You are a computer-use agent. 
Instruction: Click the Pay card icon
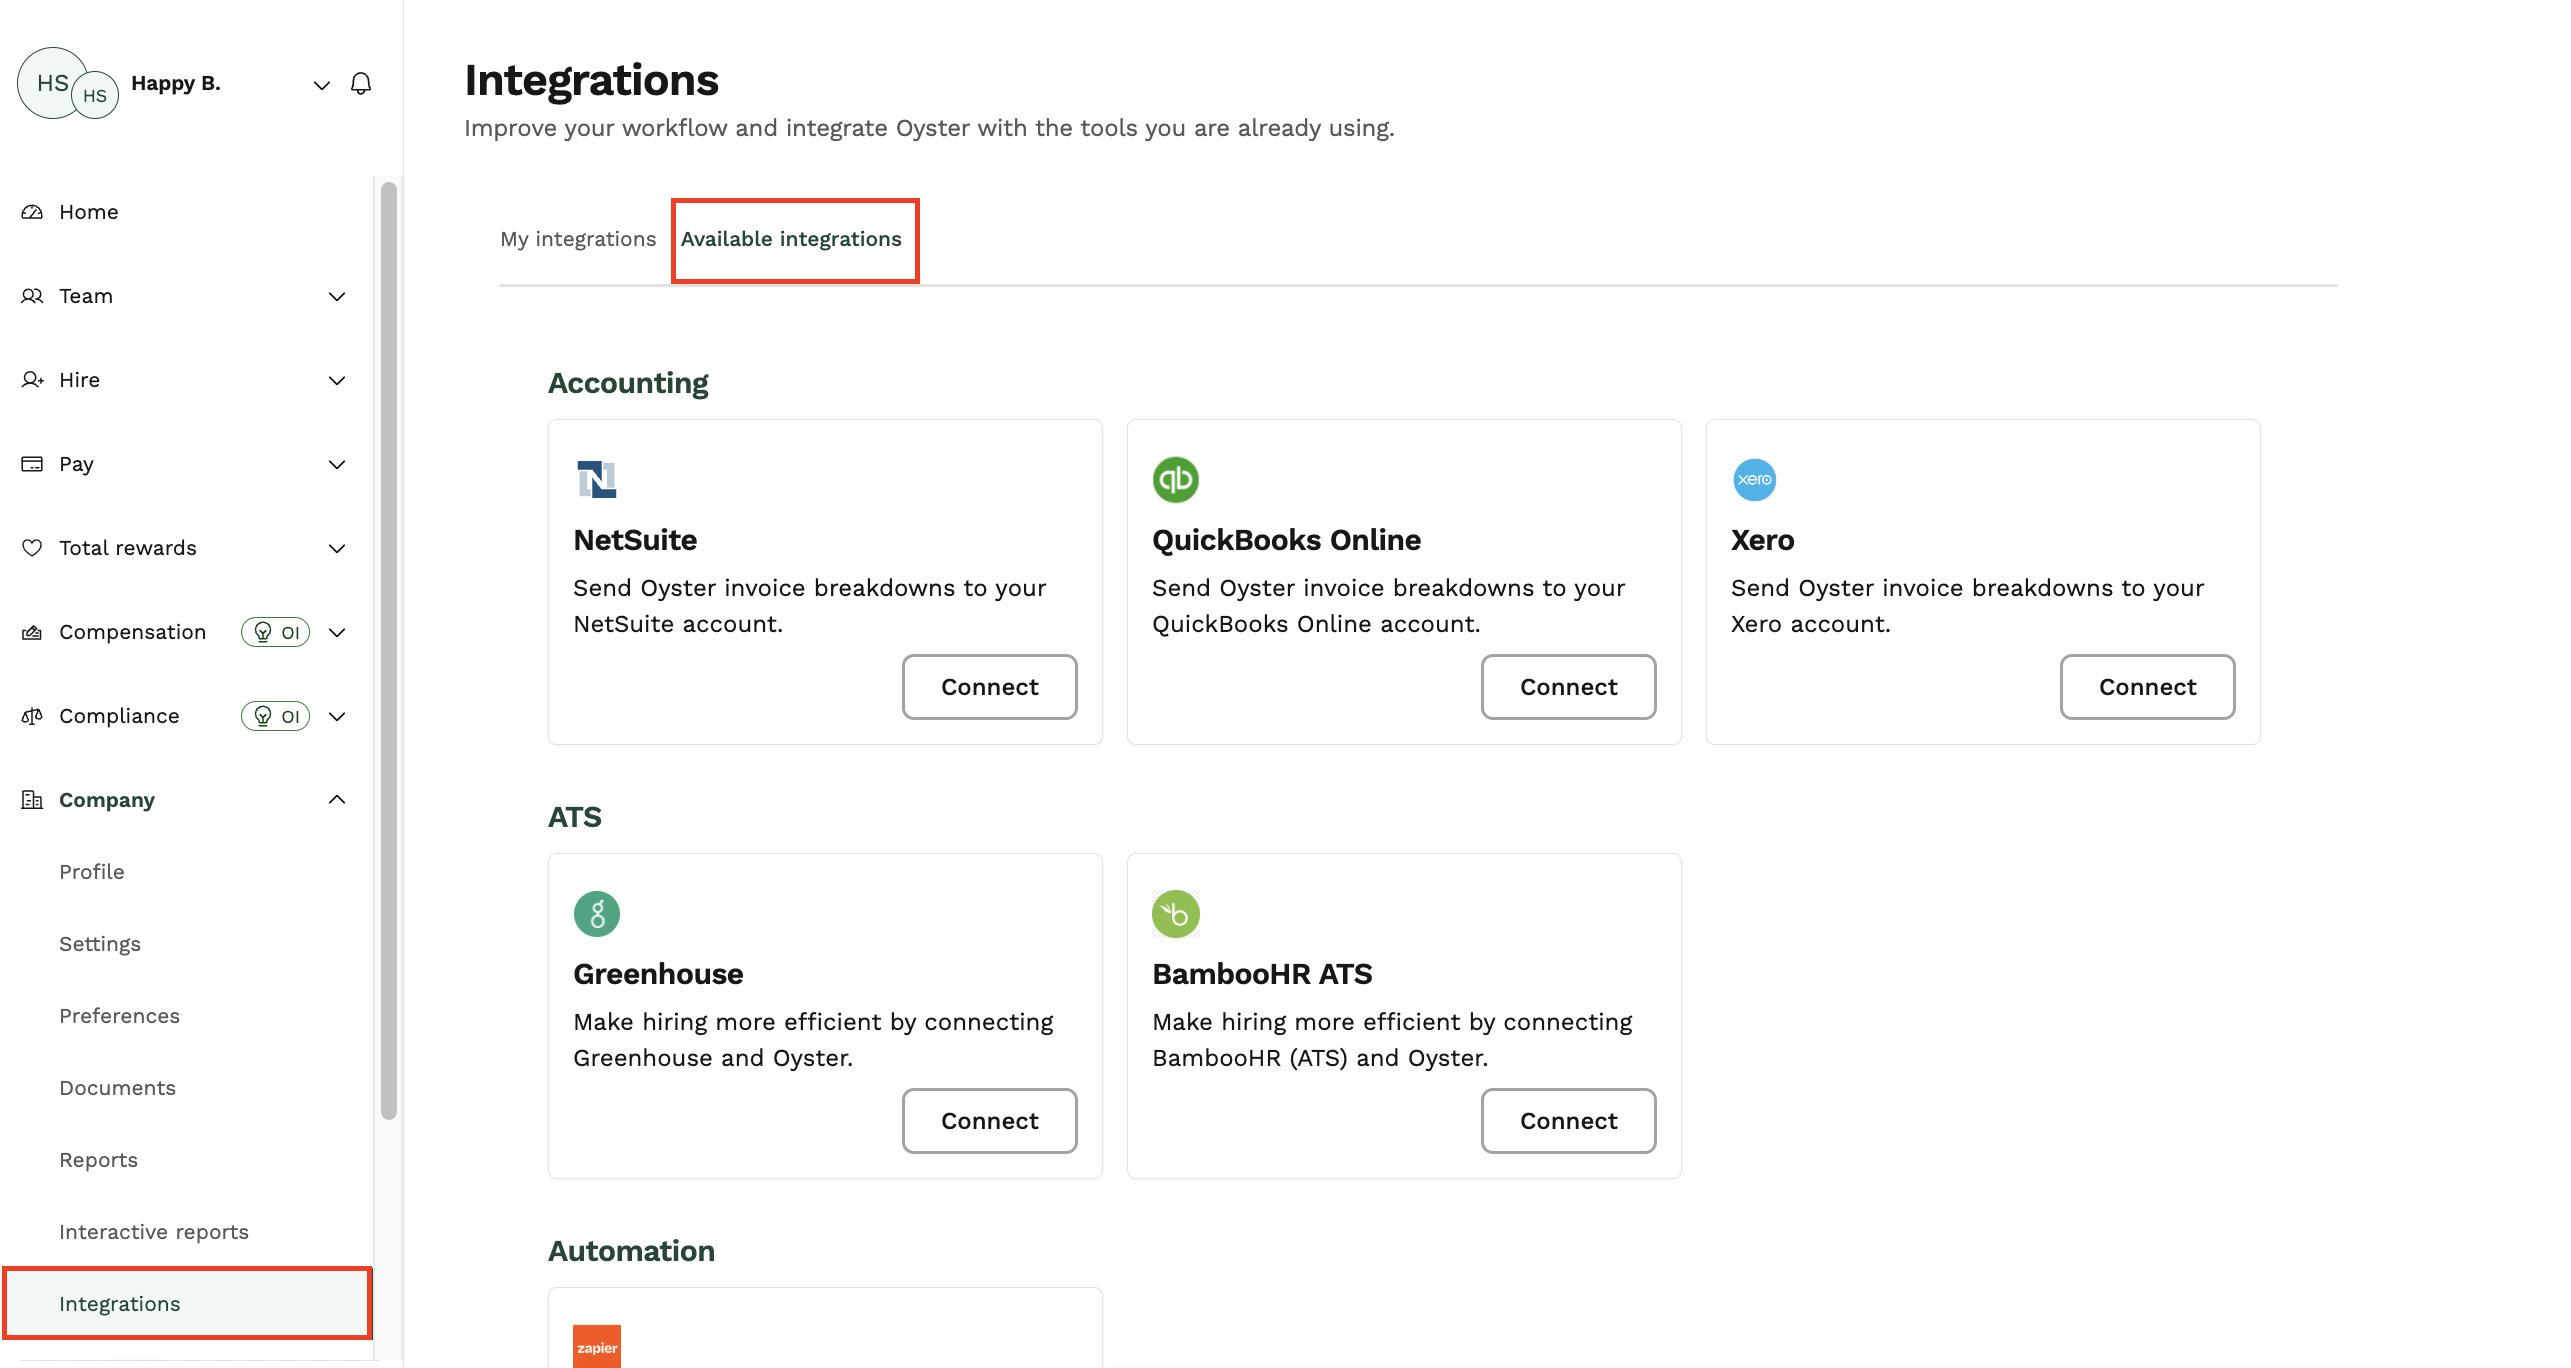click(x=31, y=464)
